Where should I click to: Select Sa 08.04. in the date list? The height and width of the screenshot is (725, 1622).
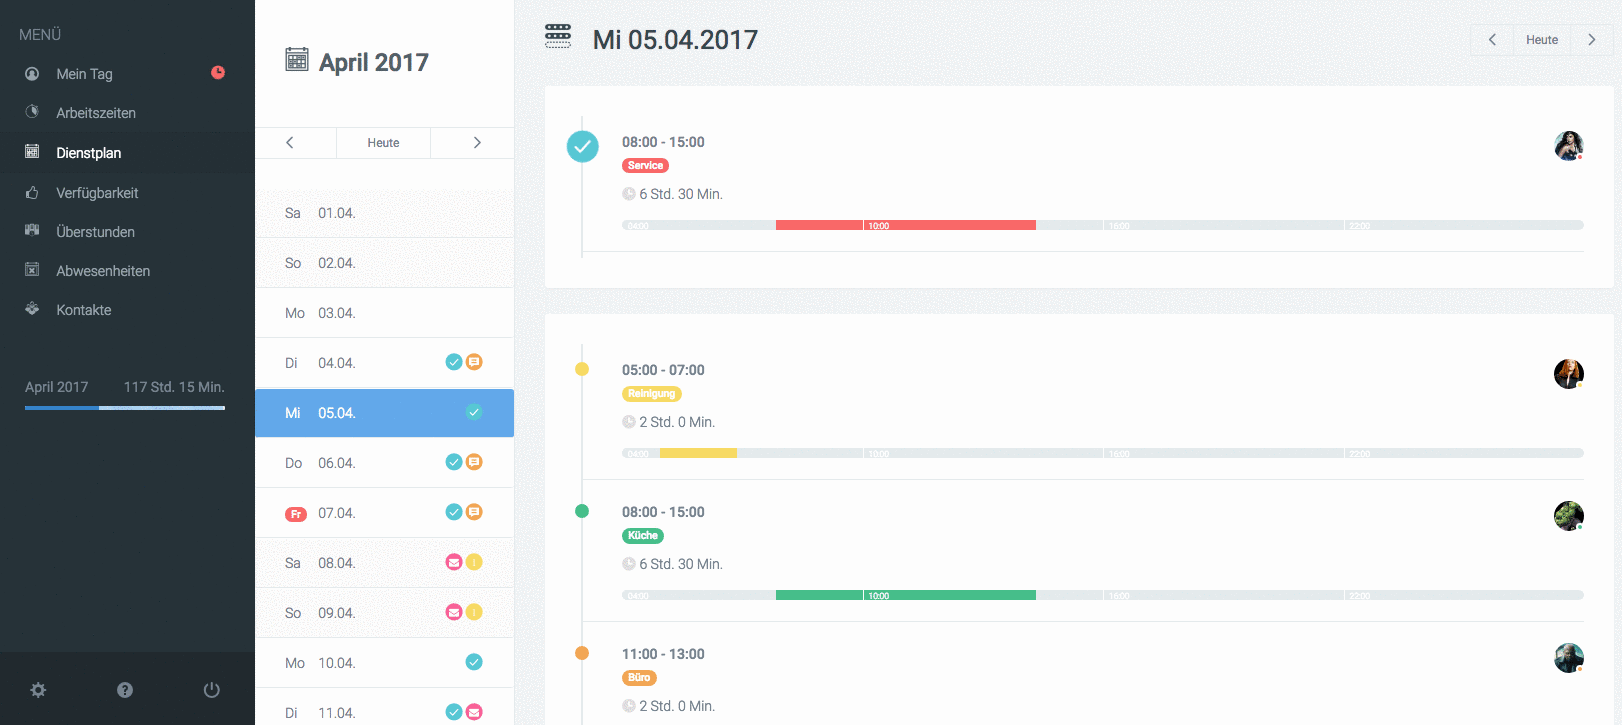[385, 563]
